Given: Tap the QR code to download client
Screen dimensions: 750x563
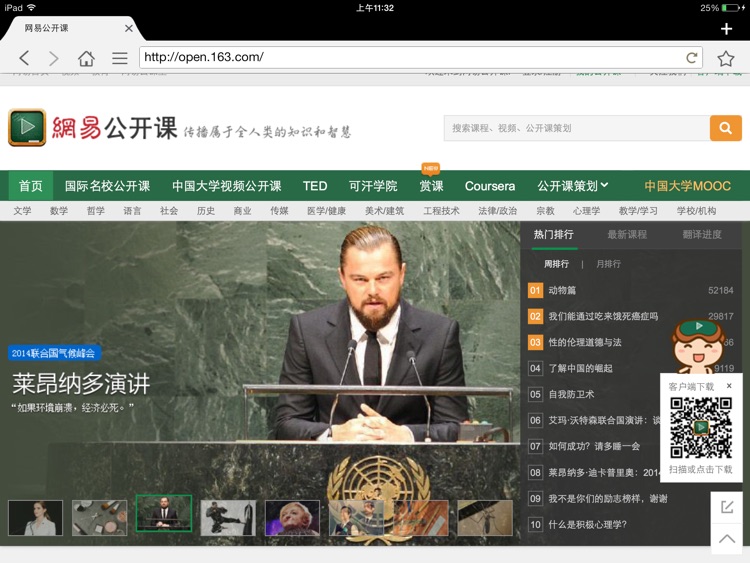Looking at the screenshot, I should click(701, 427).
